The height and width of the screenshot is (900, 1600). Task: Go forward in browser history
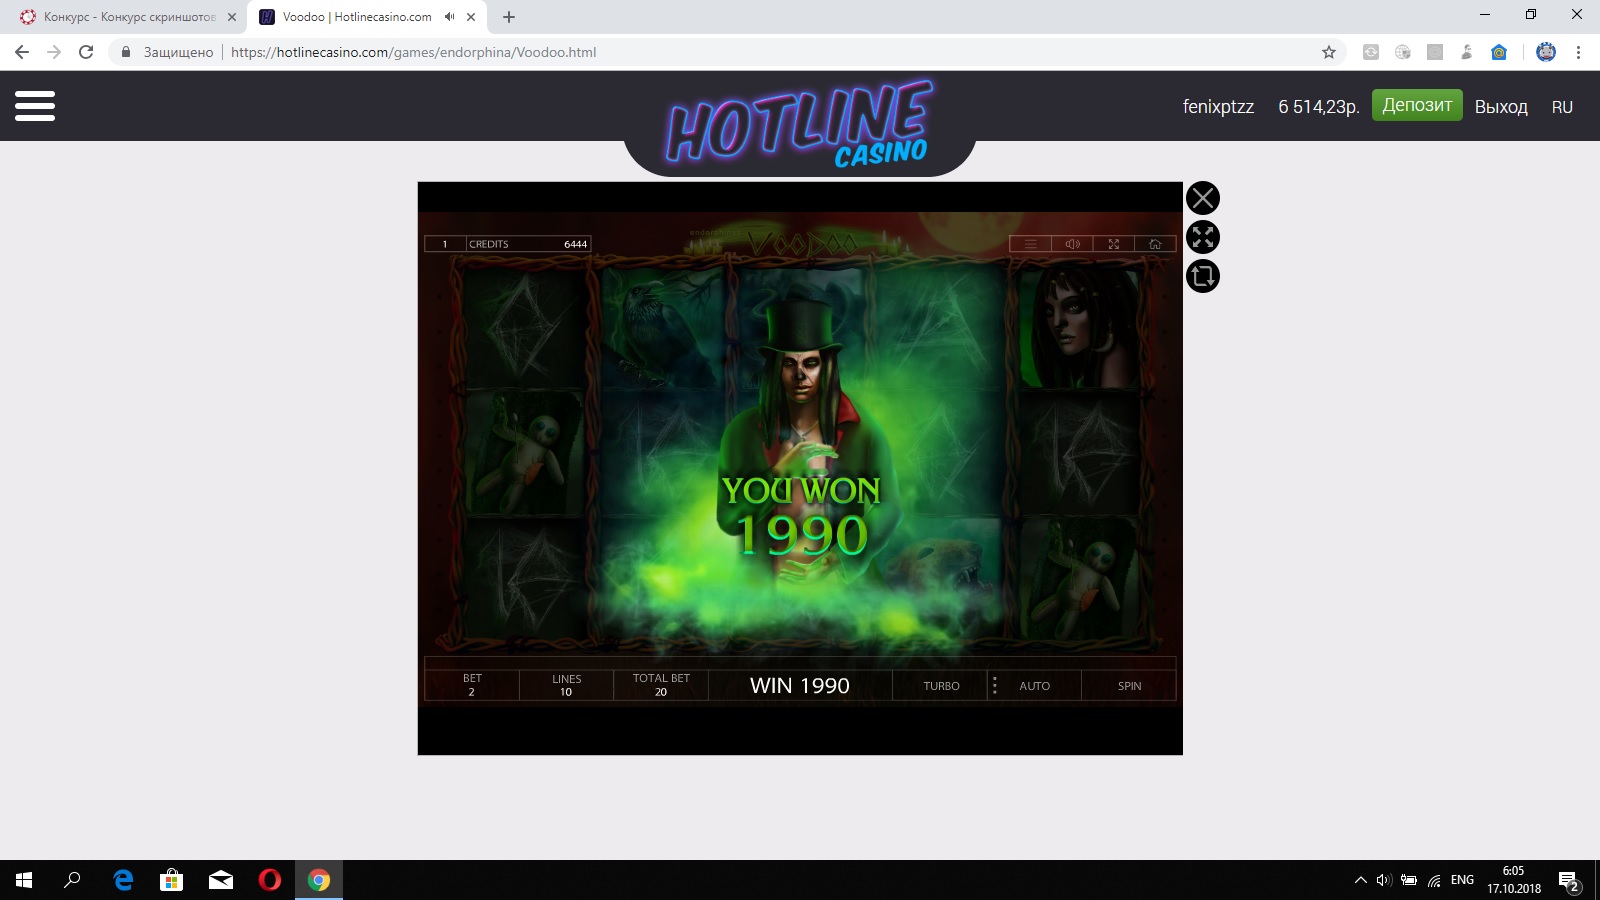point(54,52)
